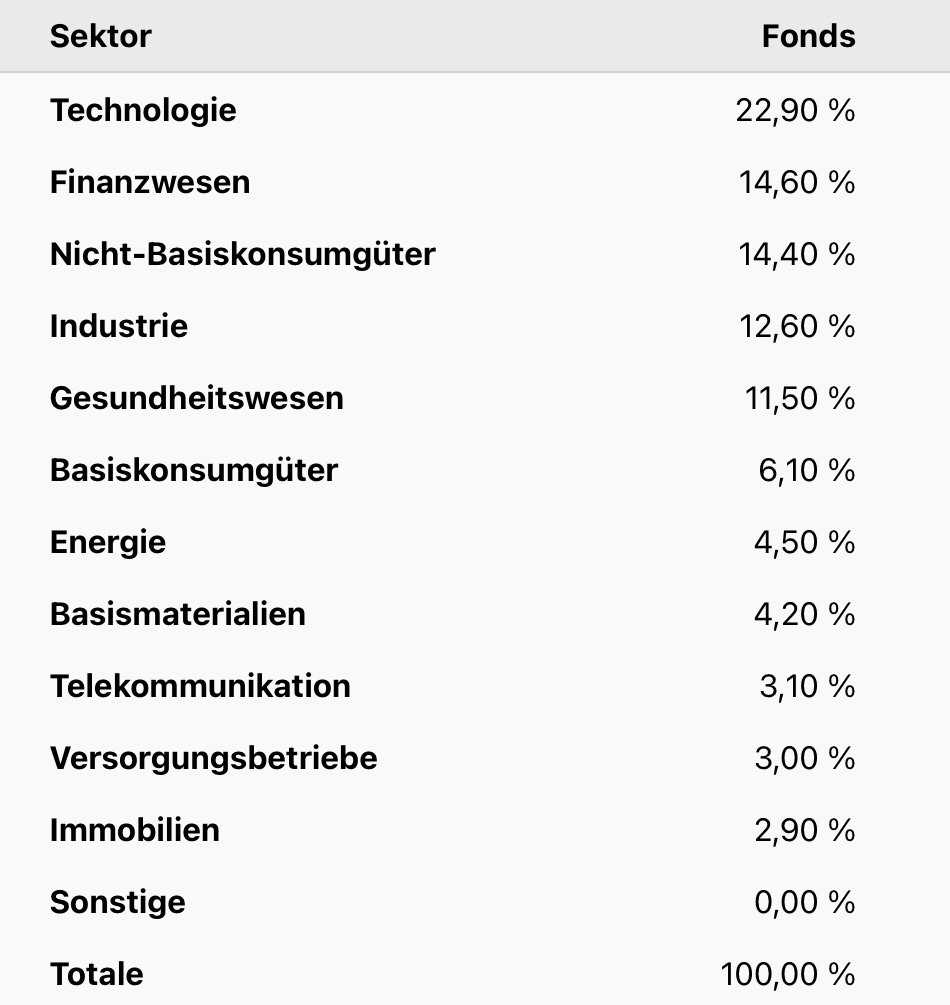The width and height of the screenshot is (950, 1005).
Task: Select the Technologie sector row label
Action: (x=143, y=110)
